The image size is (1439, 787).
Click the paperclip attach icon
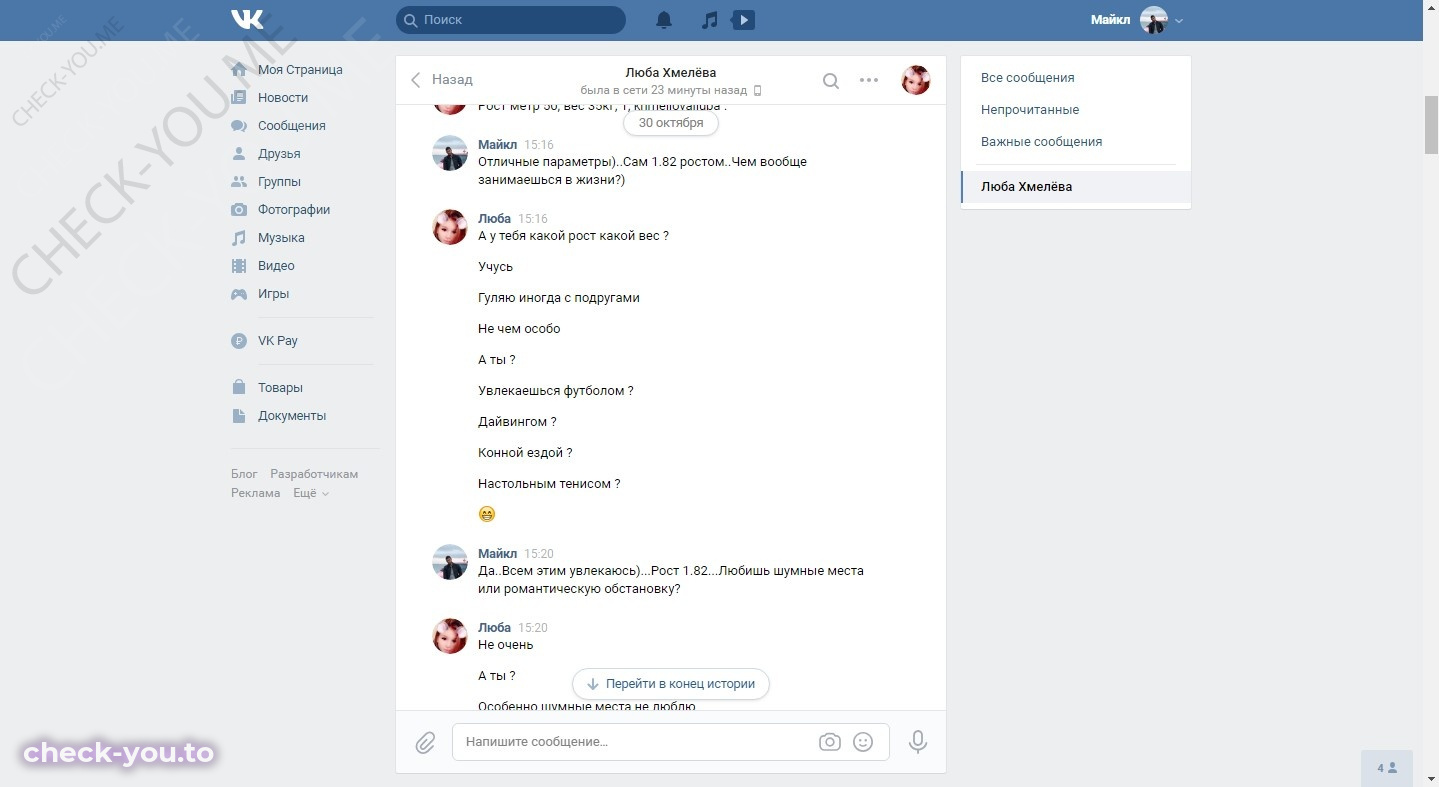tap(425, 743)
